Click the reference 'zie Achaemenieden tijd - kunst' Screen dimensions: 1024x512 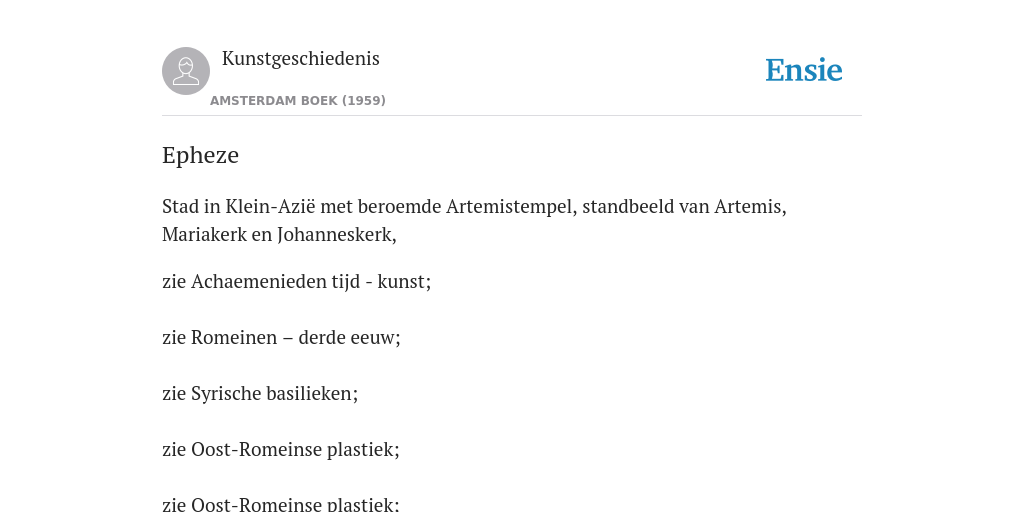point(296,281)
